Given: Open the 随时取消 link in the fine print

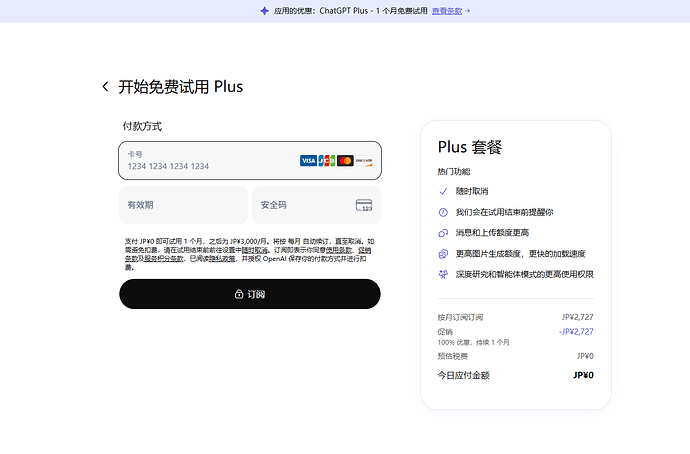Looking at the screenshot, I should [254, 250].
